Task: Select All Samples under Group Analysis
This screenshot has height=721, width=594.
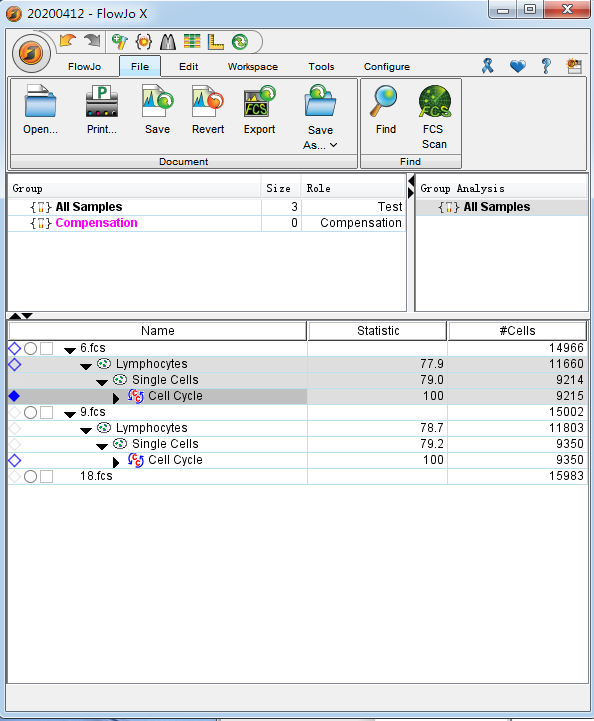Action: point(502,207)
